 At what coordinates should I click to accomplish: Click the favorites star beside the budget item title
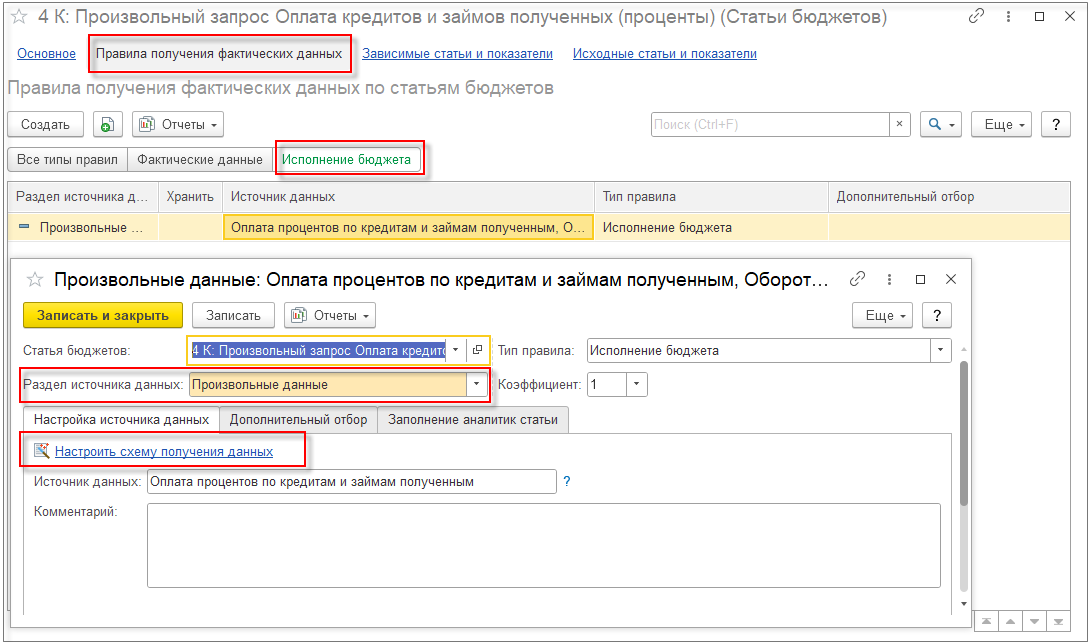pos(19,17)
